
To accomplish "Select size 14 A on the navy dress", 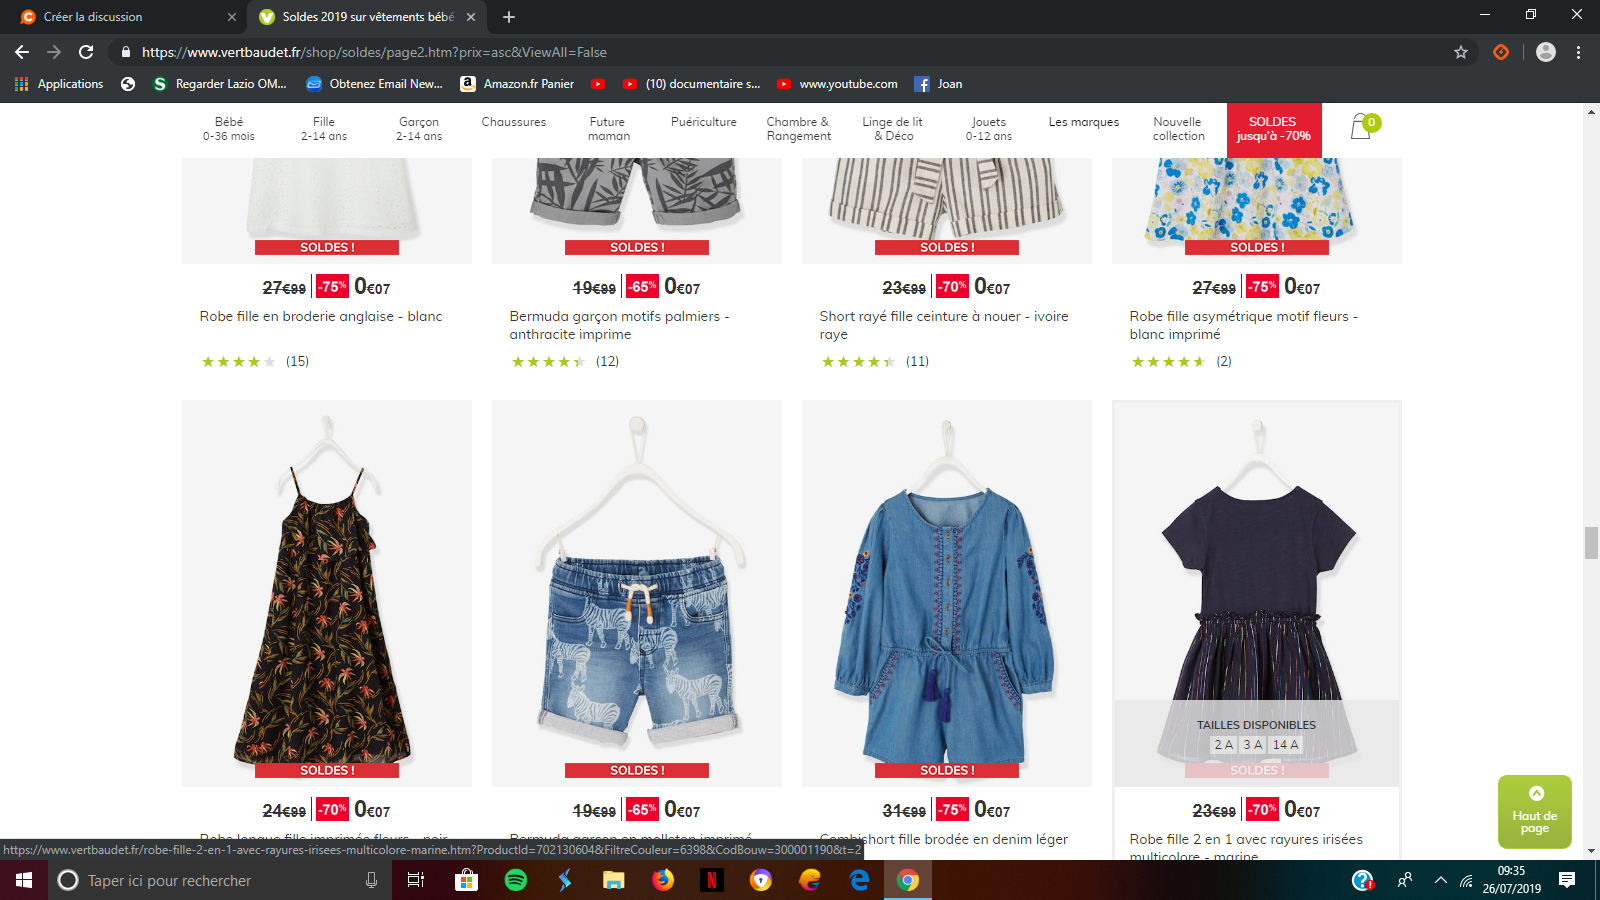I will [1285, 745].
